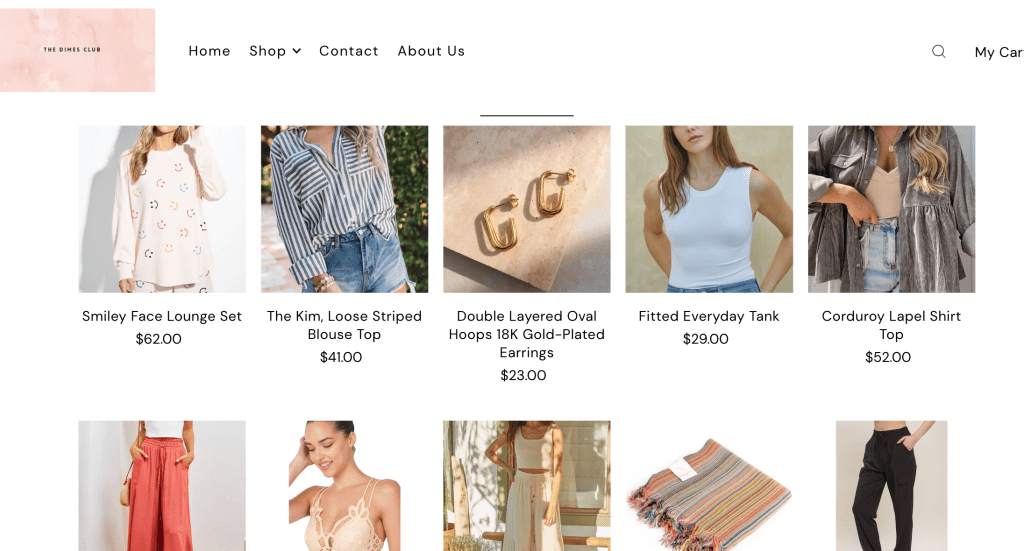Expand the Shop dropdown chevron
The height and width of the screenshot is (551, 1024).
click(x=296, y=51)
